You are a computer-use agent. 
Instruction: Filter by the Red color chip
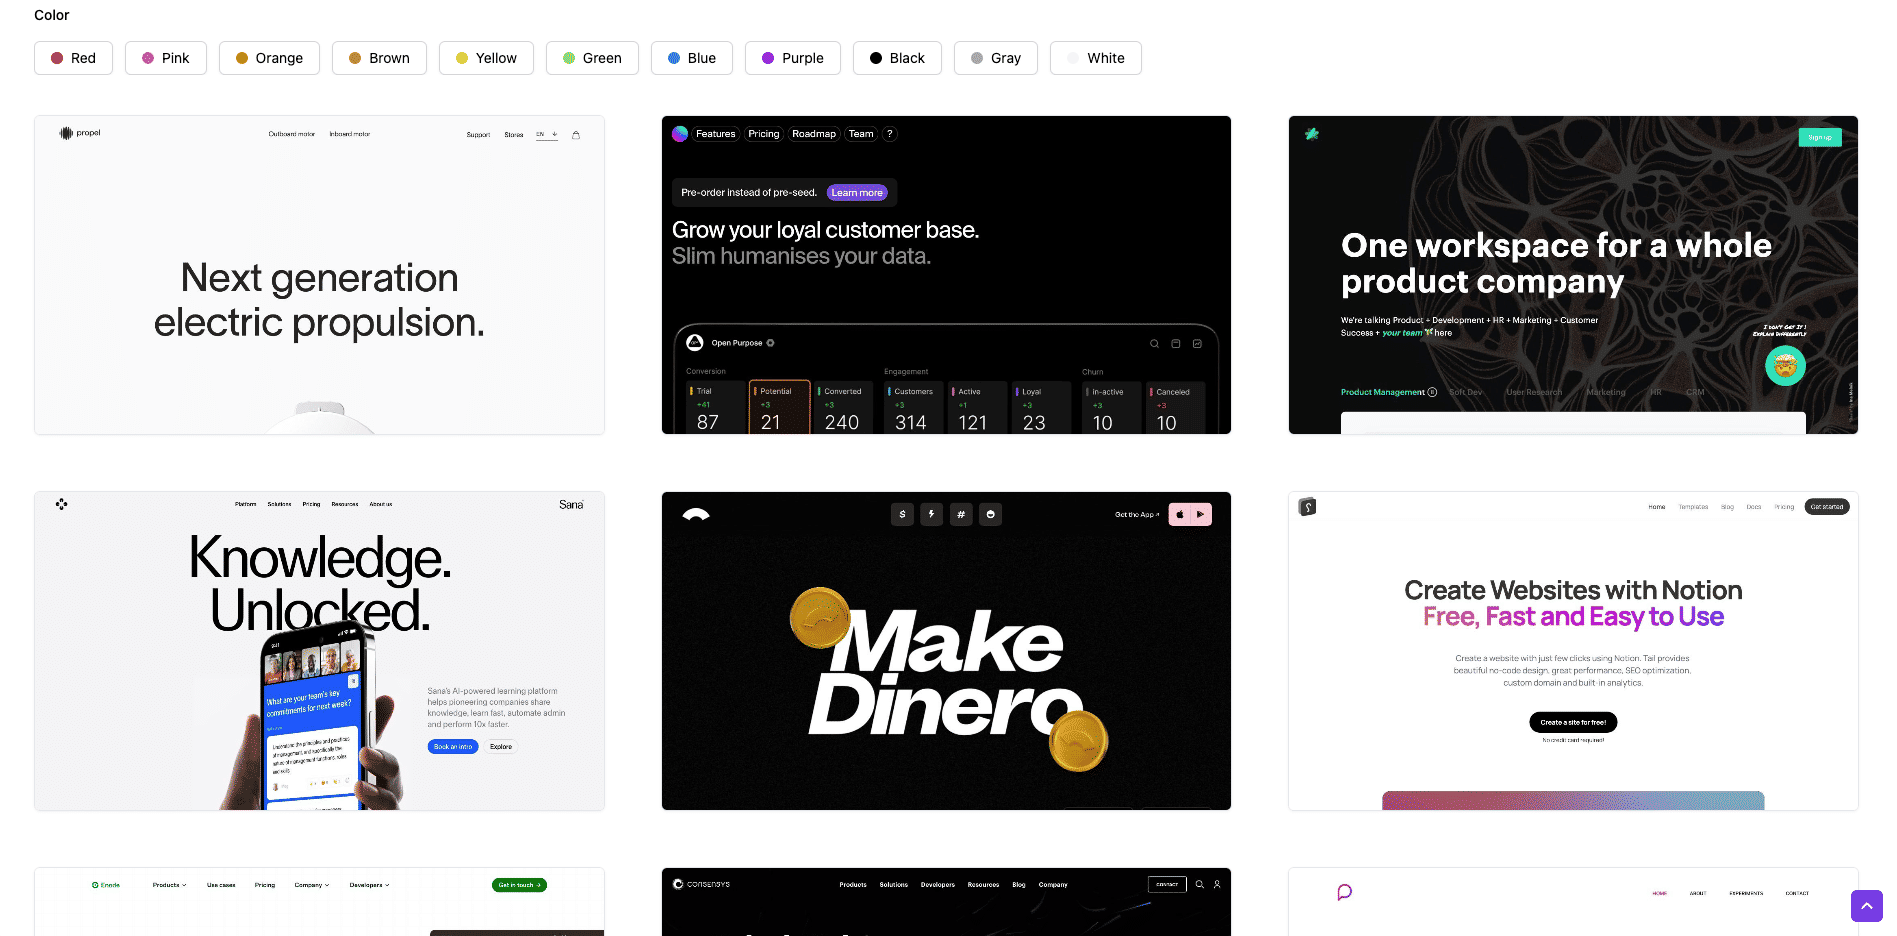(x=73, y=58)
